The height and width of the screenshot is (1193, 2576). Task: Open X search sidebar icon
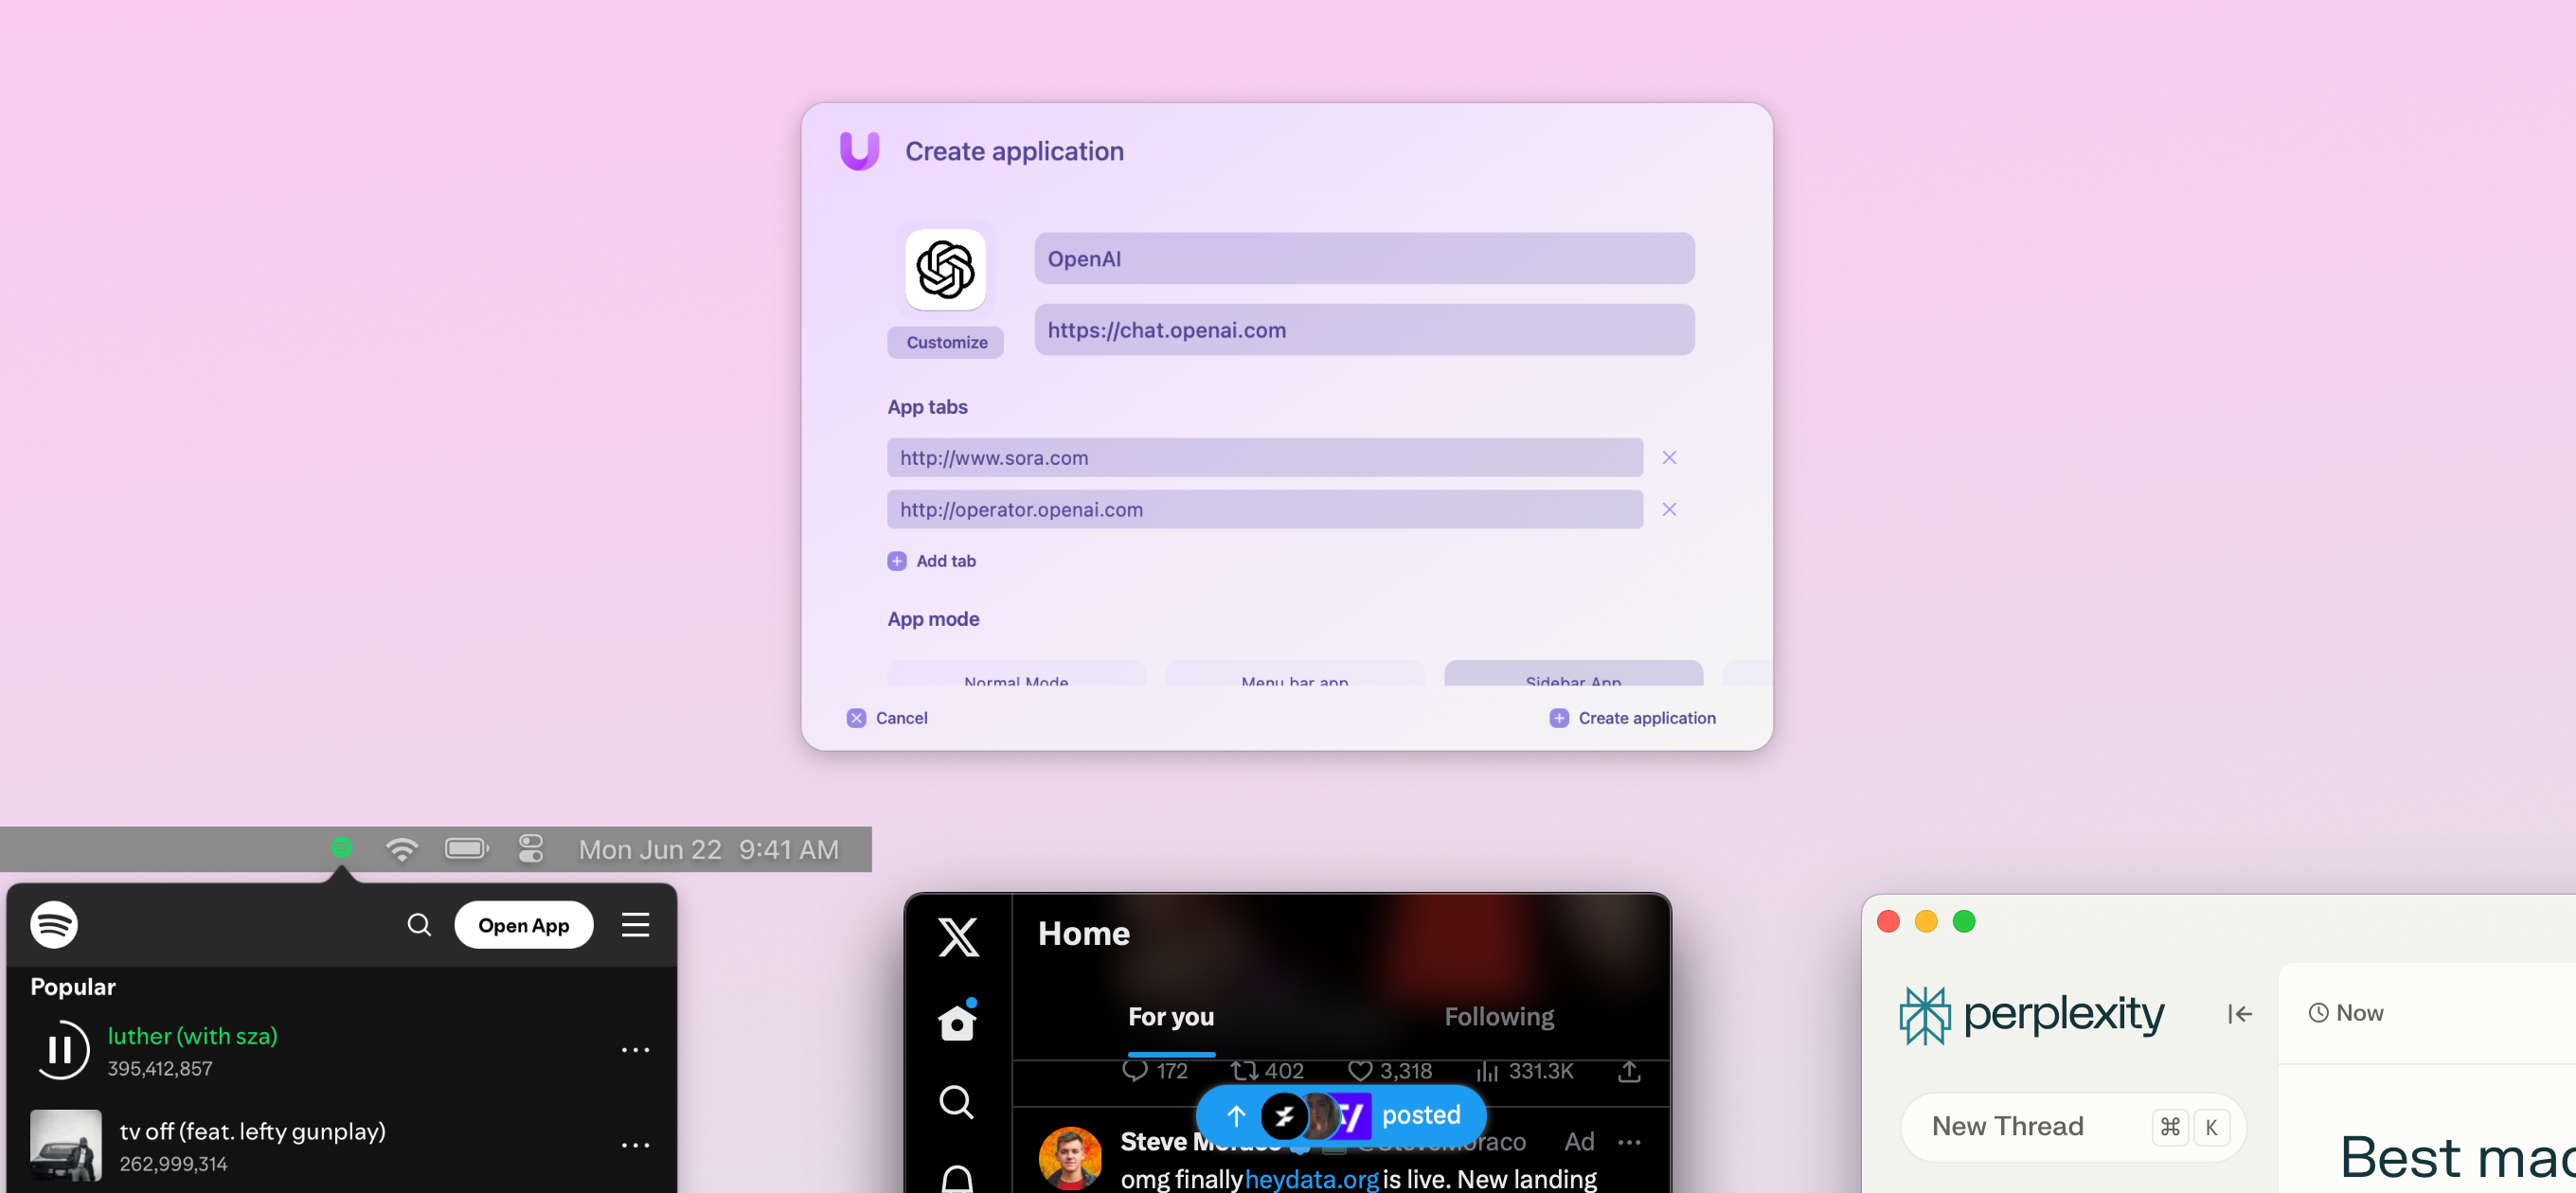tap(956, 1103)
